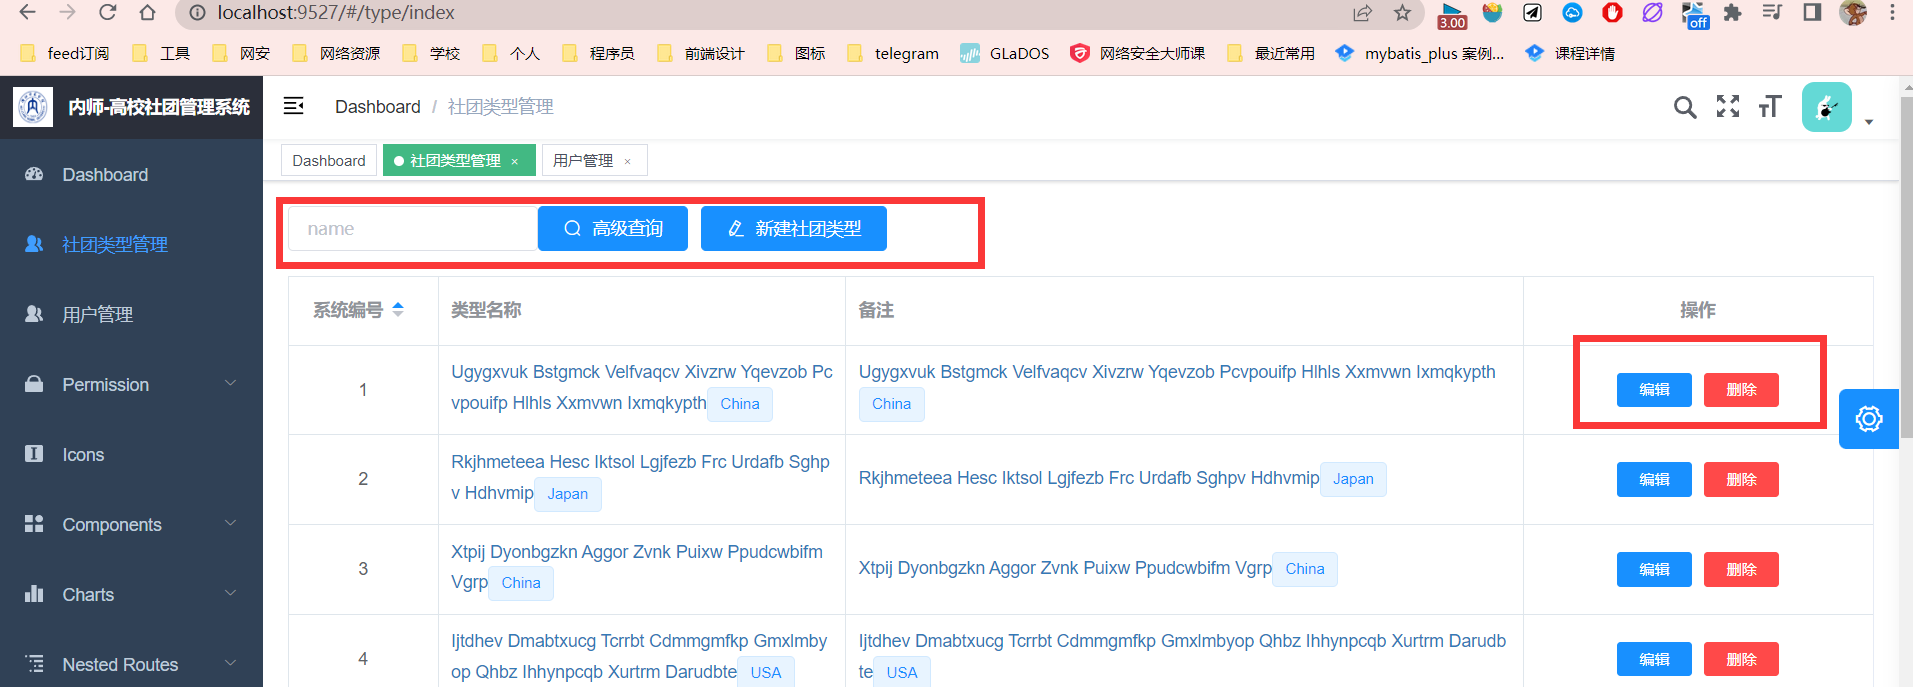Close the 社团类型管理 tab

tap(515, 162)
